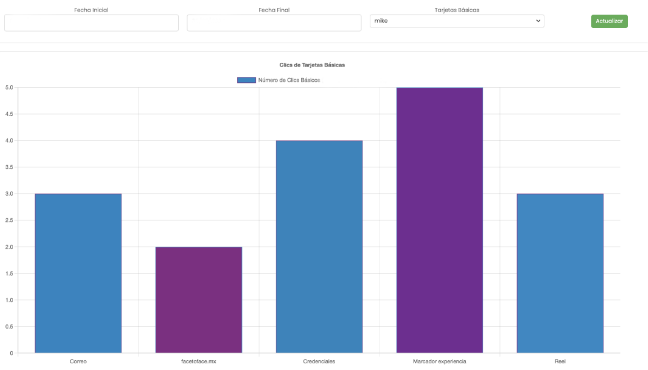Image resolution: width=648 pixels, height=370 pixels.
Task: Click the Correo bar in chart
Action: pyautogui.click(x=78, y=273)
